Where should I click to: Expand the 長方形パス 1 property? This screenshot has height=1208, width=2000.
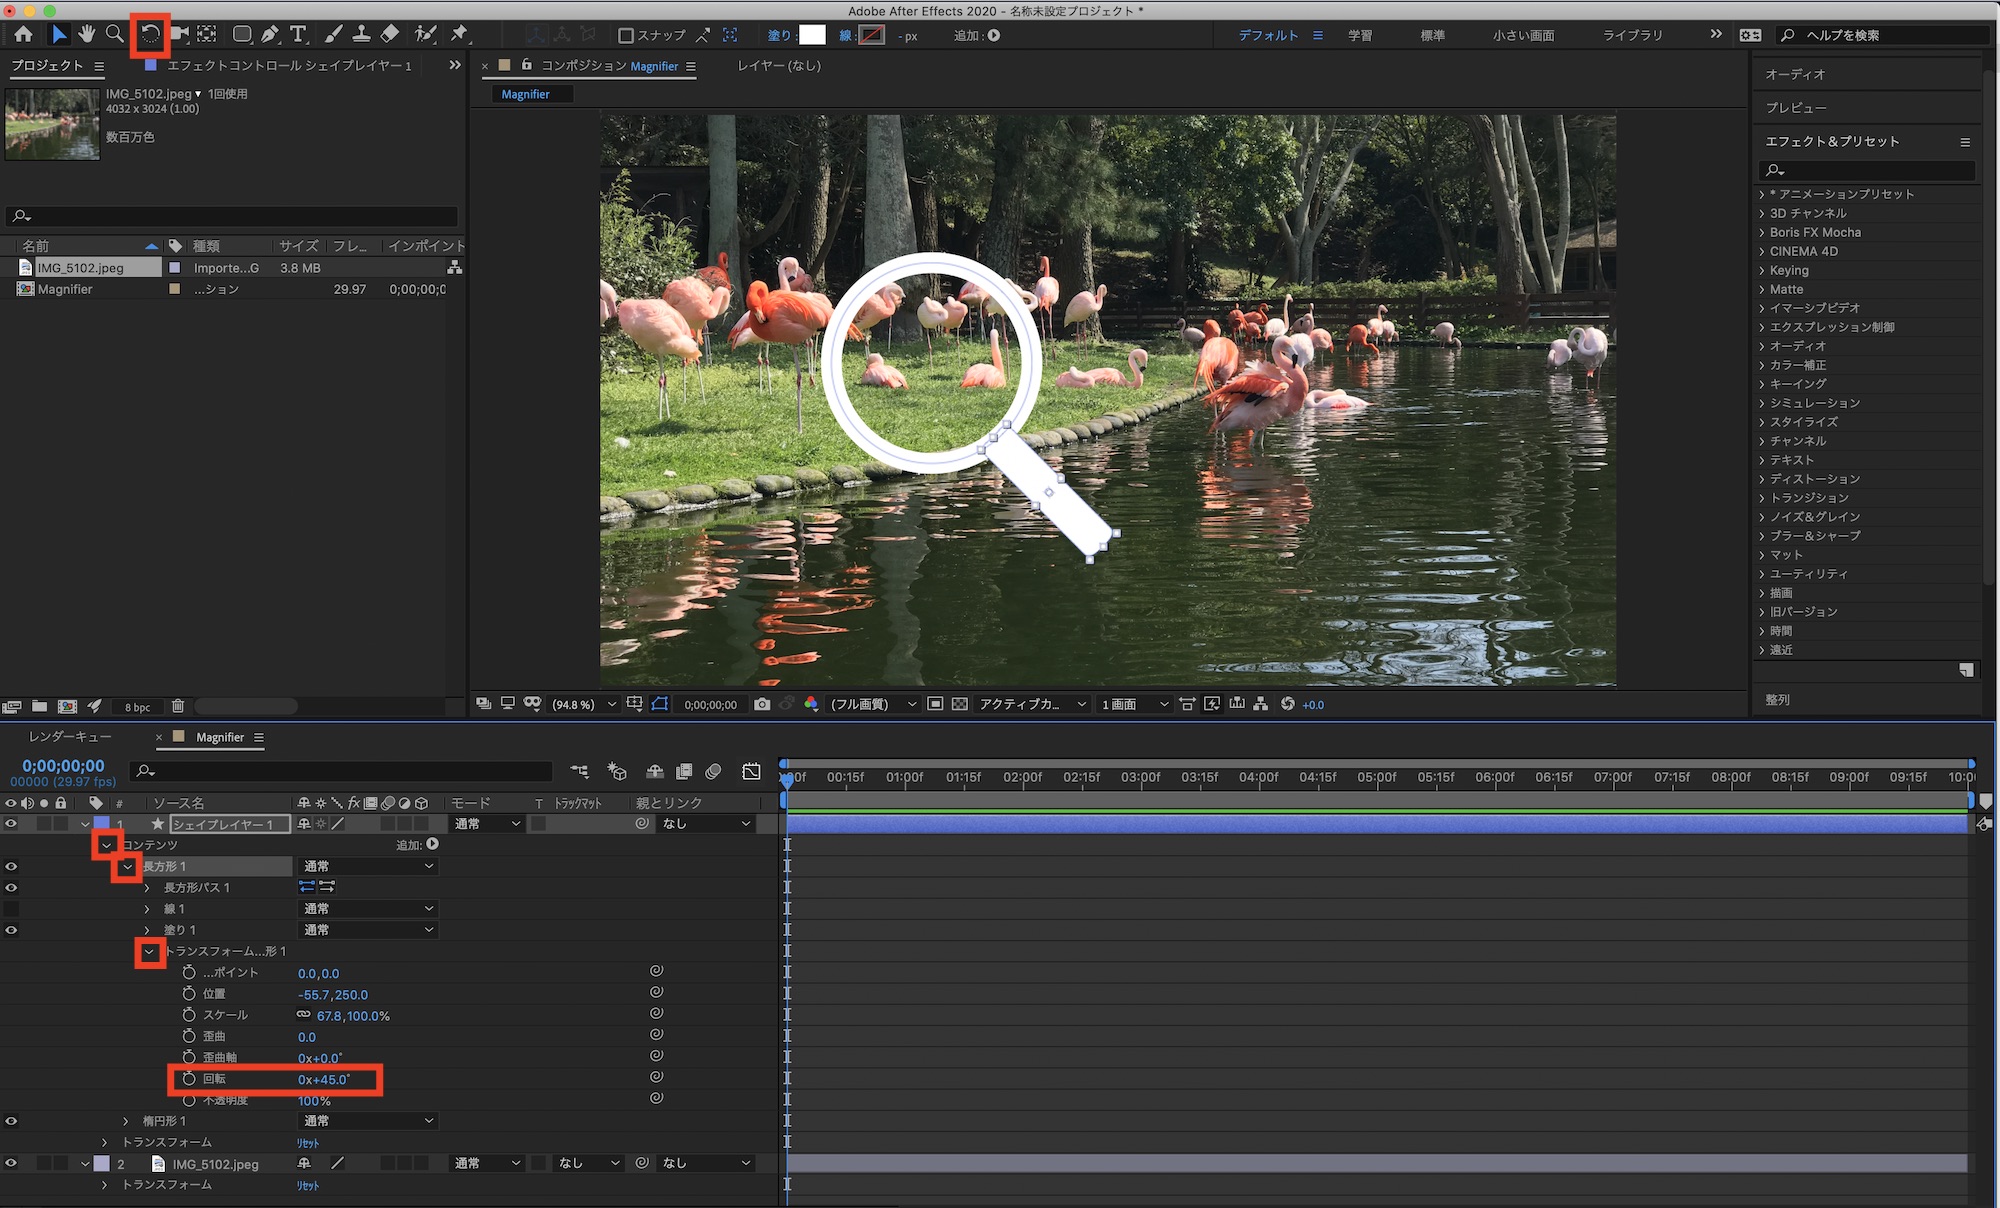(x=147, y=888)
